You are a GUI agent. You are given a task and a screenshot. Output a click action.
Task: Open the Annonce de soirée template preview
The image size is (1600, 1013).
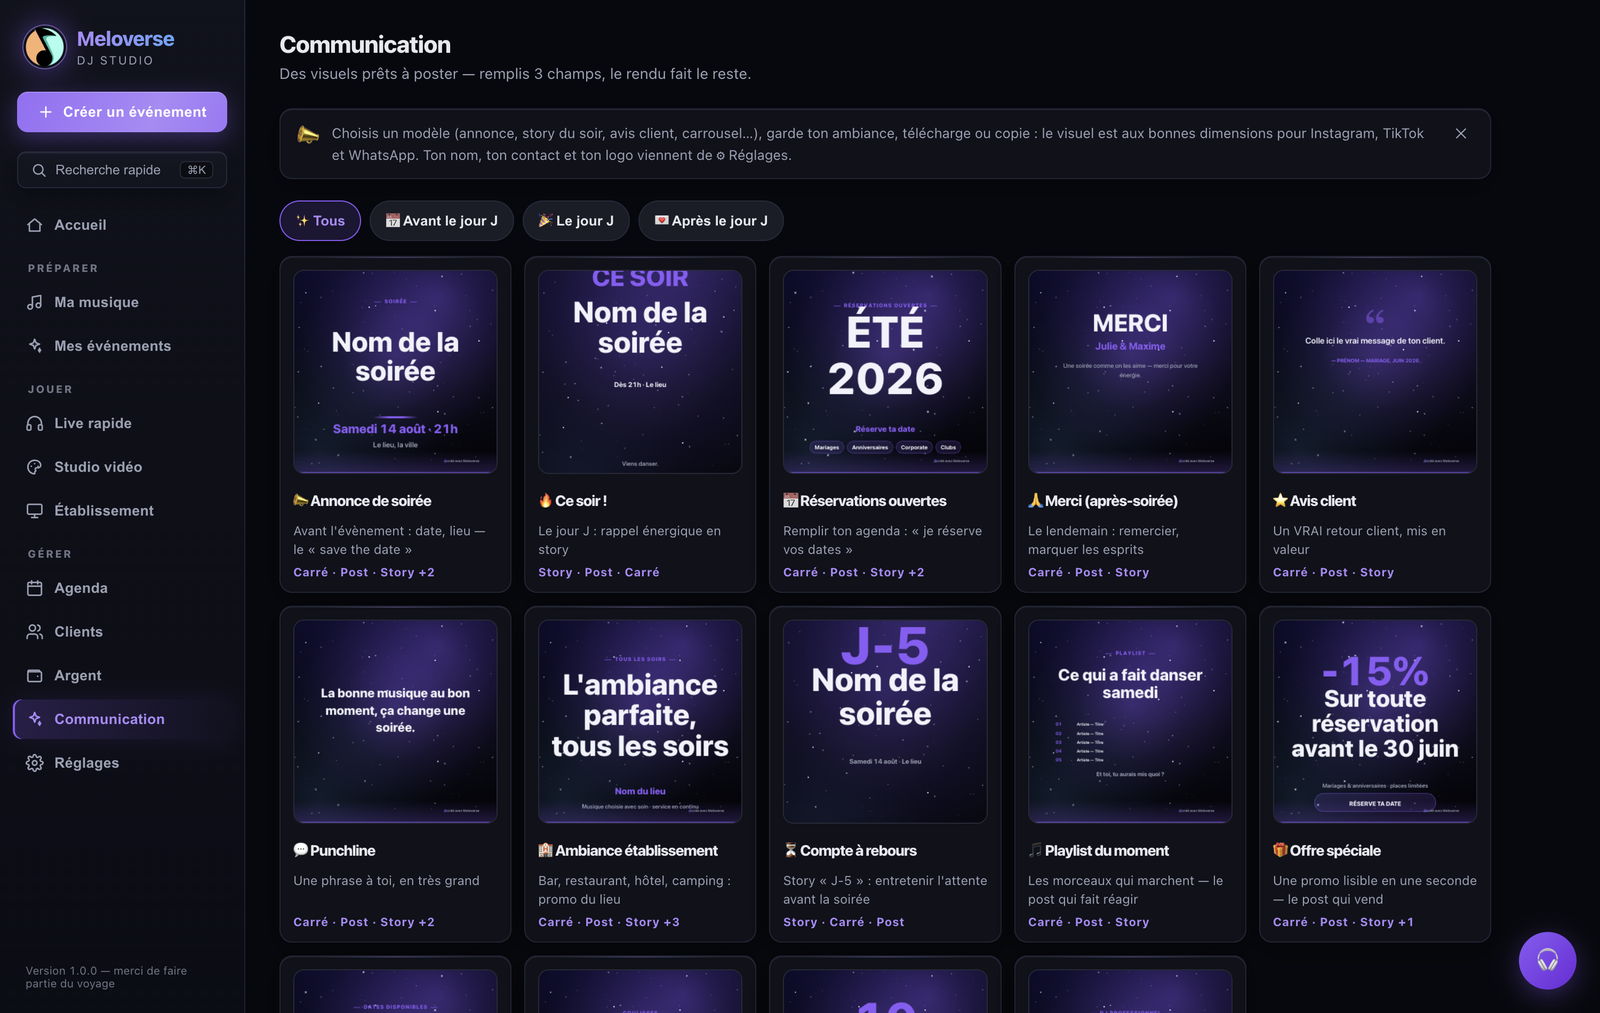pos(395,371)
